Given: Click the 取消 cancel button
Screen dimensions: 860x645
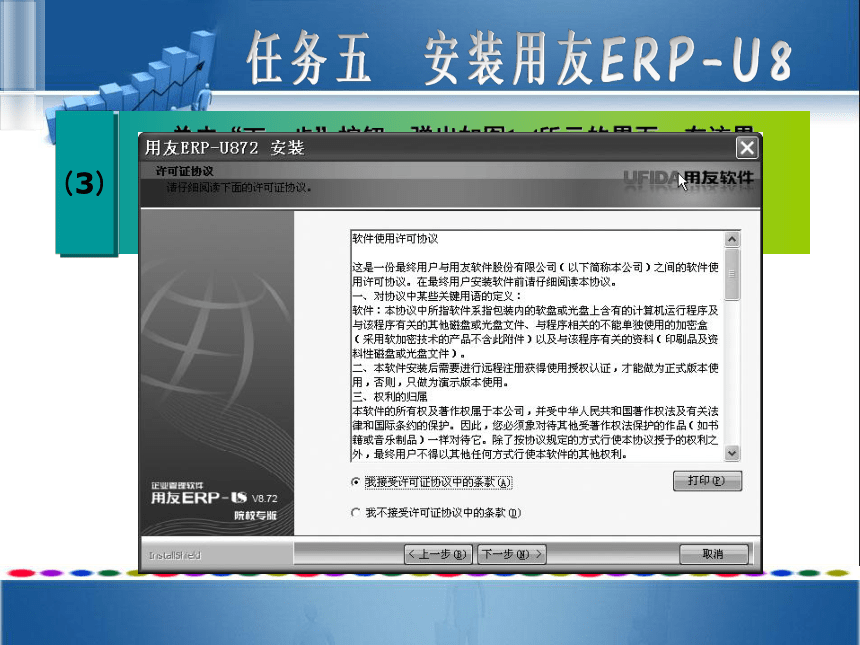Looking at the screenshot, I should [714, 555].
